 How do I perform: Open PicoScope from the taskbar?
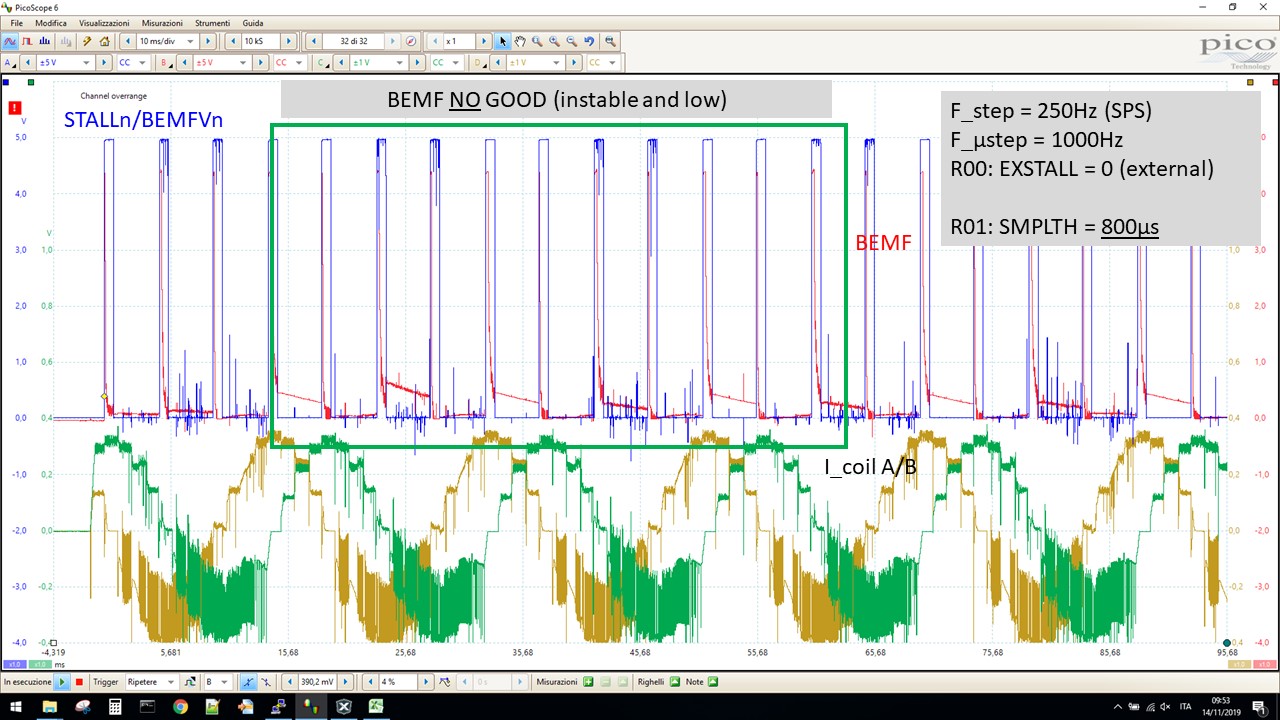tap(311, 707)
